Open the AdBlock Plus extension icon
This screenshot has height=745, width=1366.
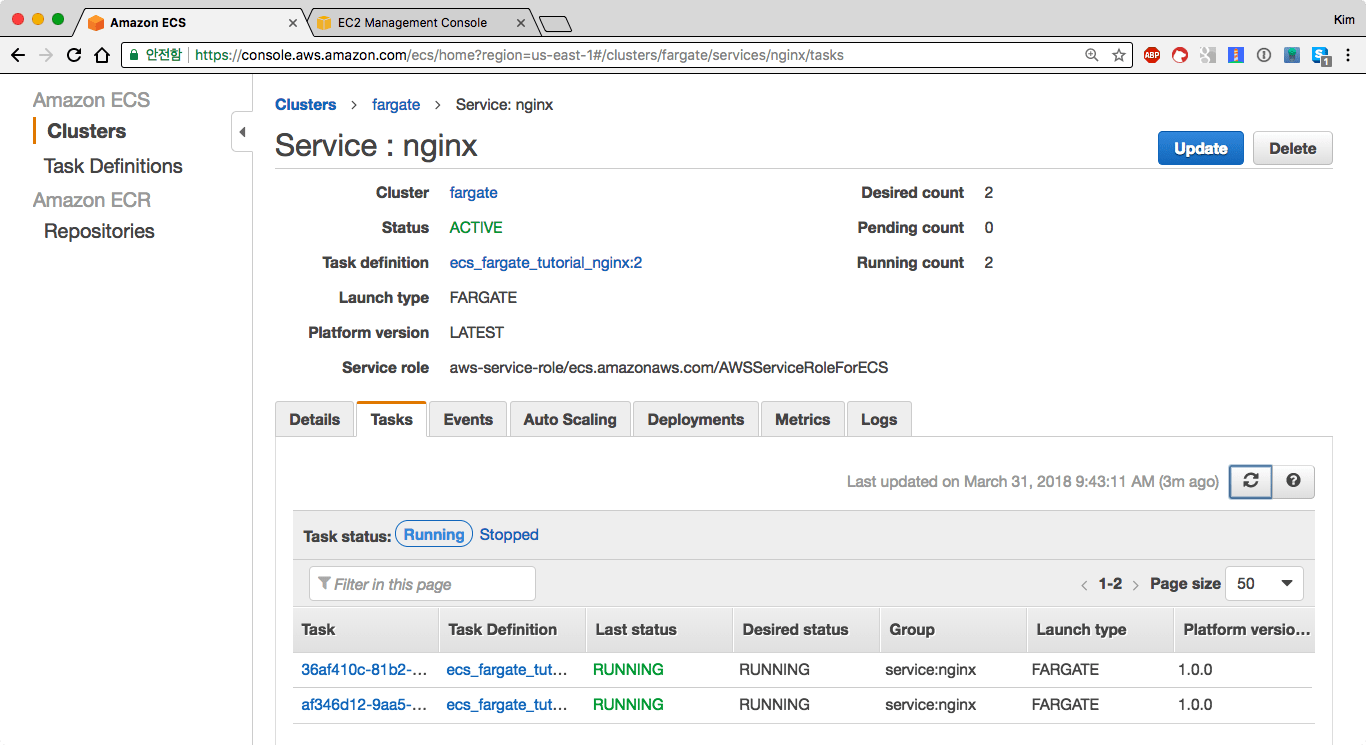pyautogui.click(x=1152, y=55)
